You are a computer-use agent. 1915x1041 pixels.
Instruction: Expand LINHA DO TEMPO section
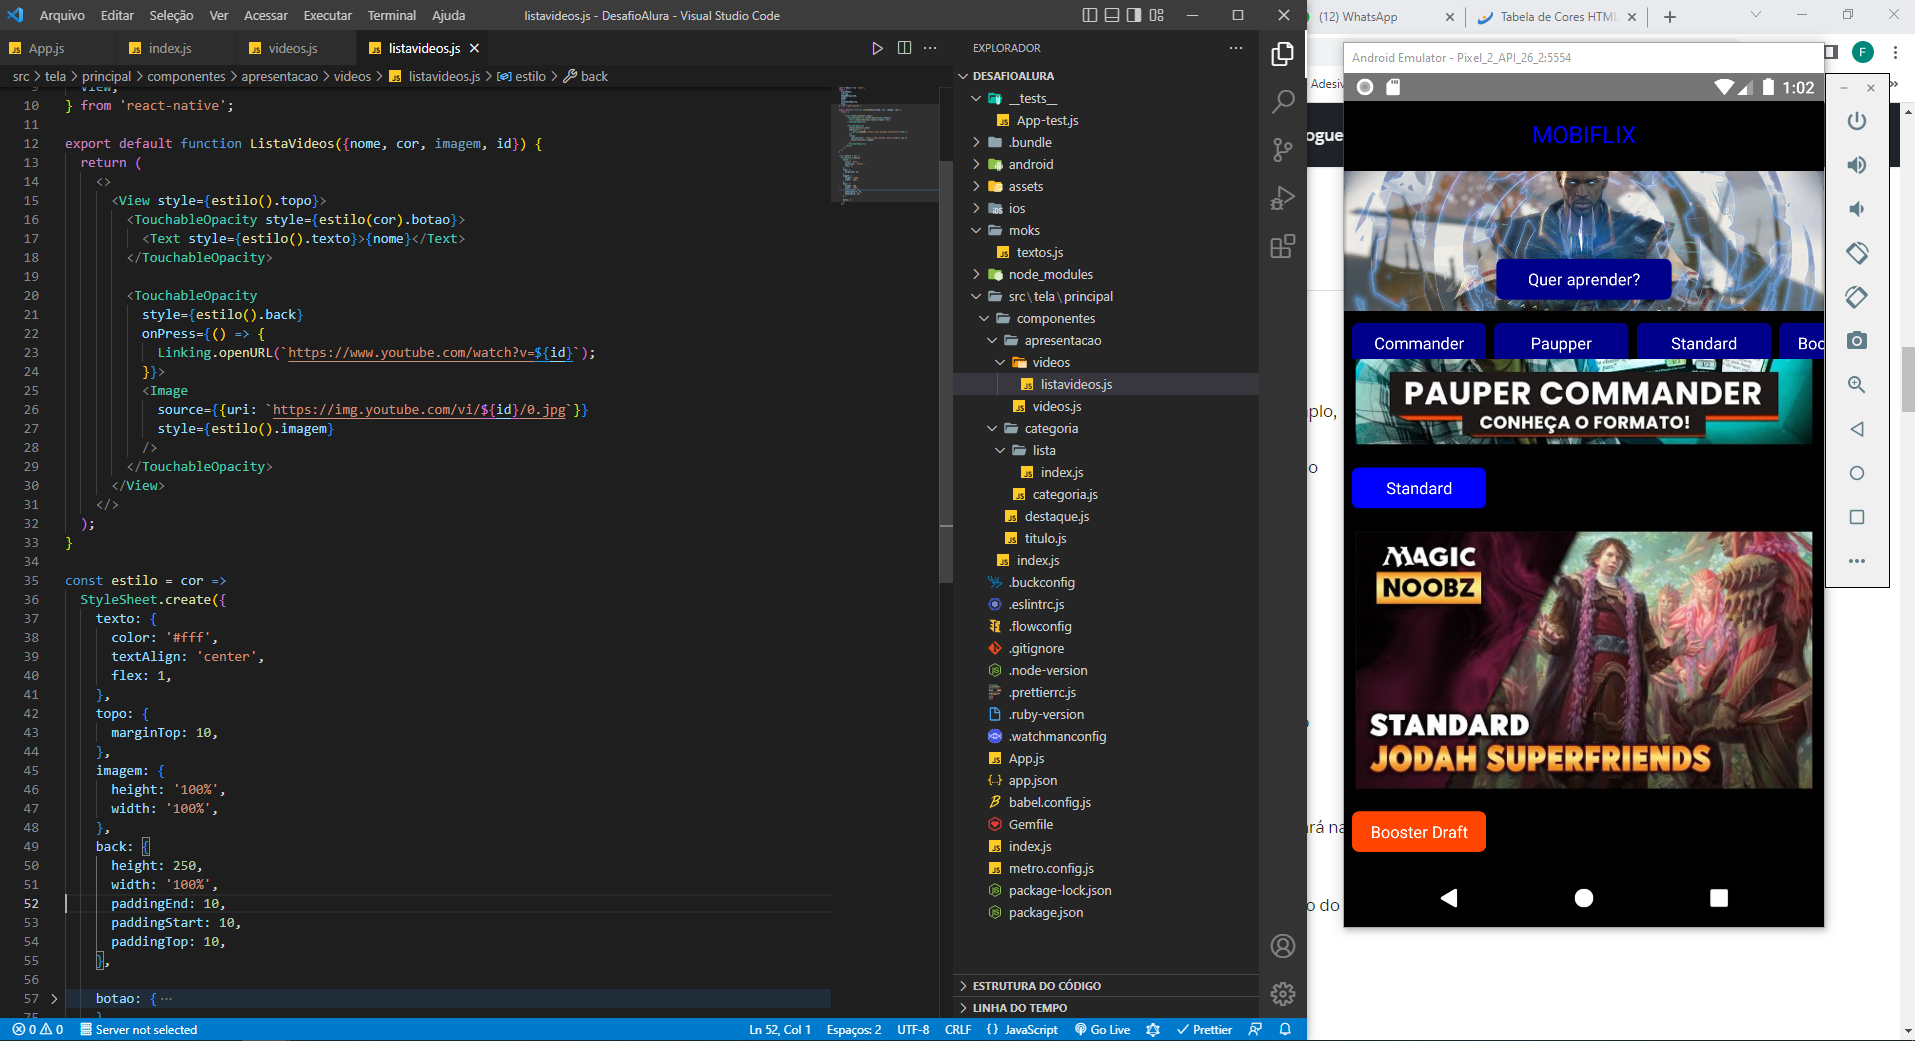tap(1019, 1008)
